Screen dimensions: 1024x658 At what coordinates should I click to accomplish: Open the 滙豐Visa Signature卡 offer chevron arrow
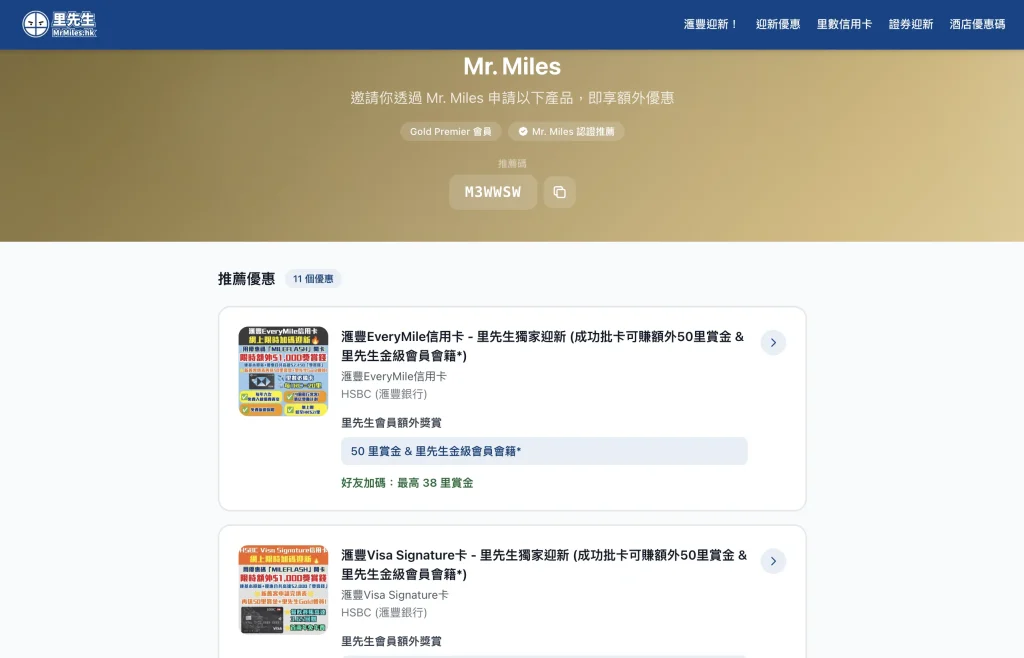pos(773,561)
